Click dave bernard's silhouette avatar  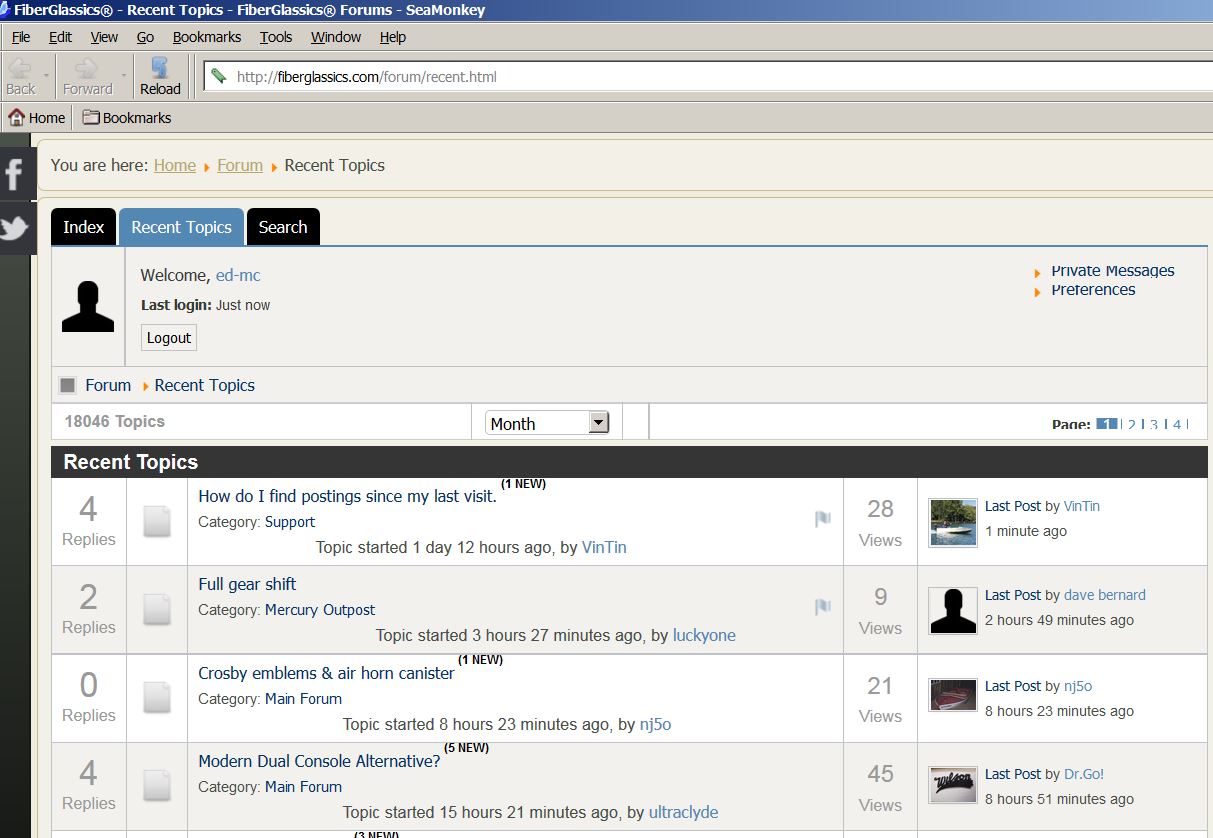pyautogui.click(x=953, y=610)
